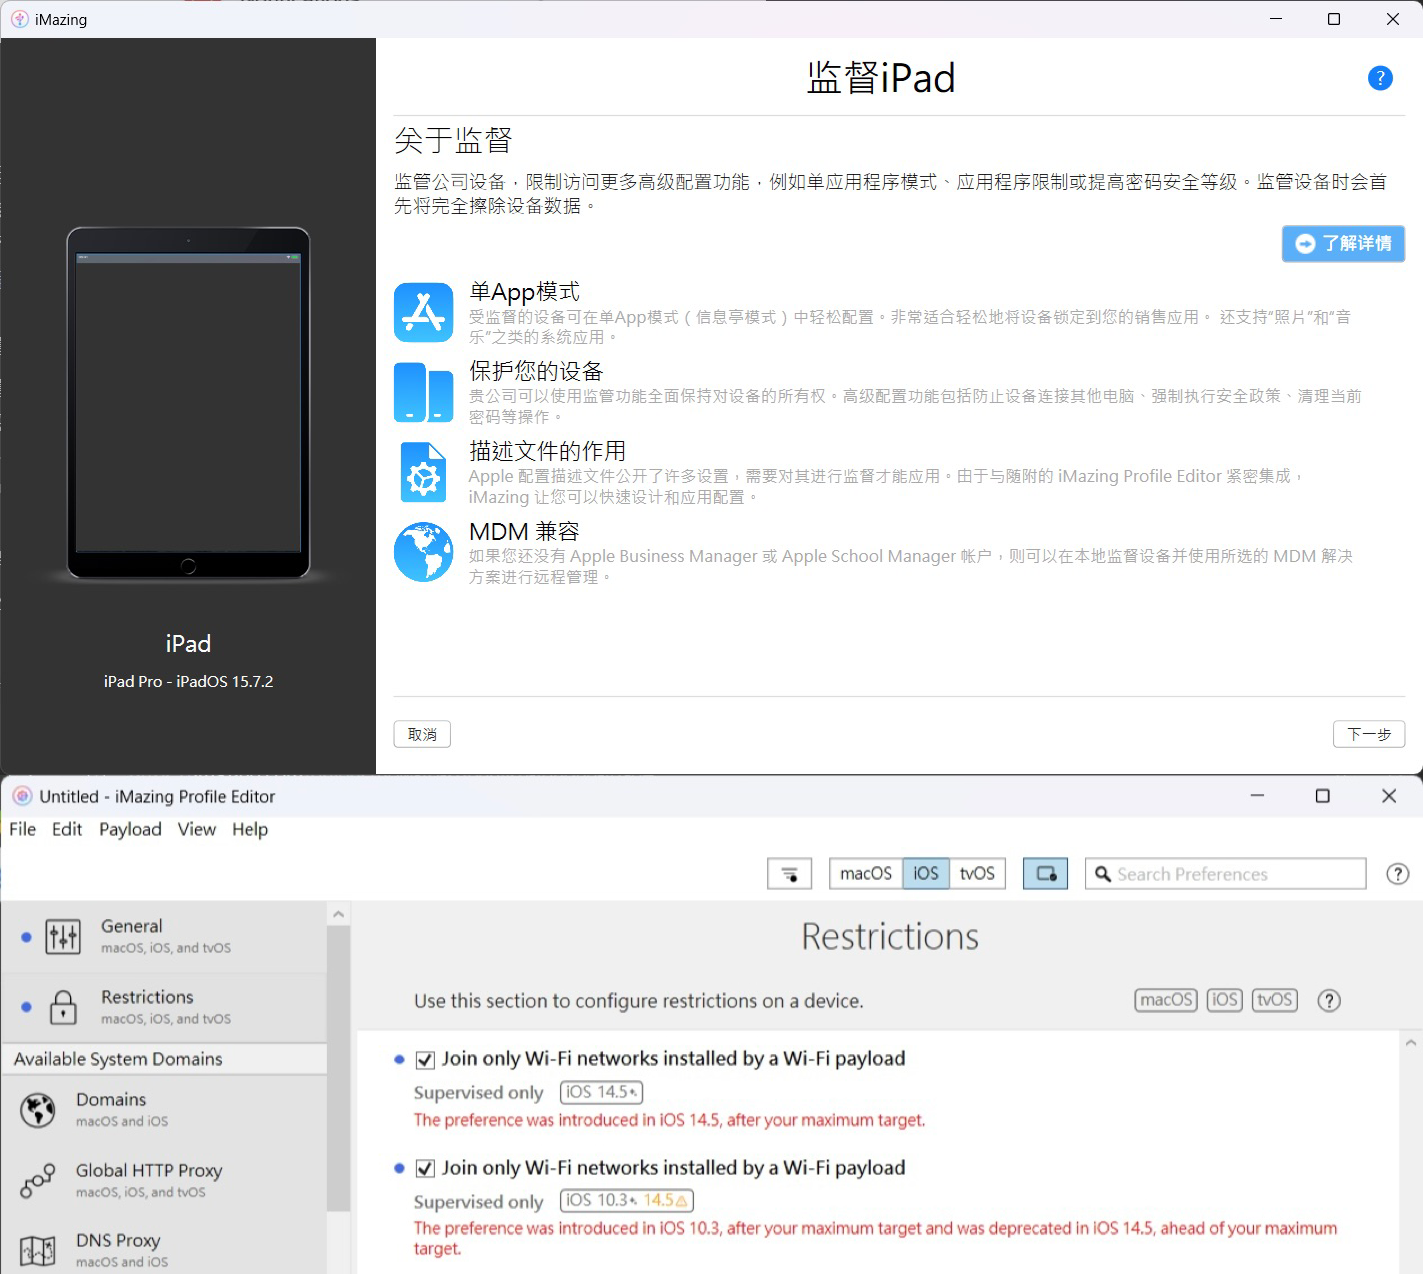Select Global HTTP Proxy in the sidebar

click(x=164, y=1180)
